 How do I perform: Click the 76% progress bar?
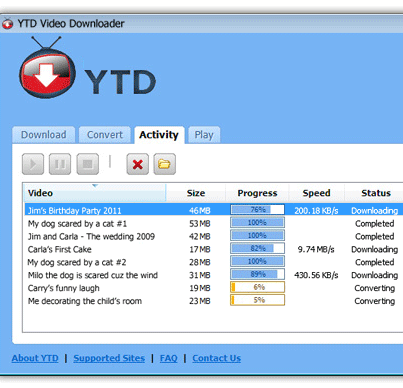(257, 210)
